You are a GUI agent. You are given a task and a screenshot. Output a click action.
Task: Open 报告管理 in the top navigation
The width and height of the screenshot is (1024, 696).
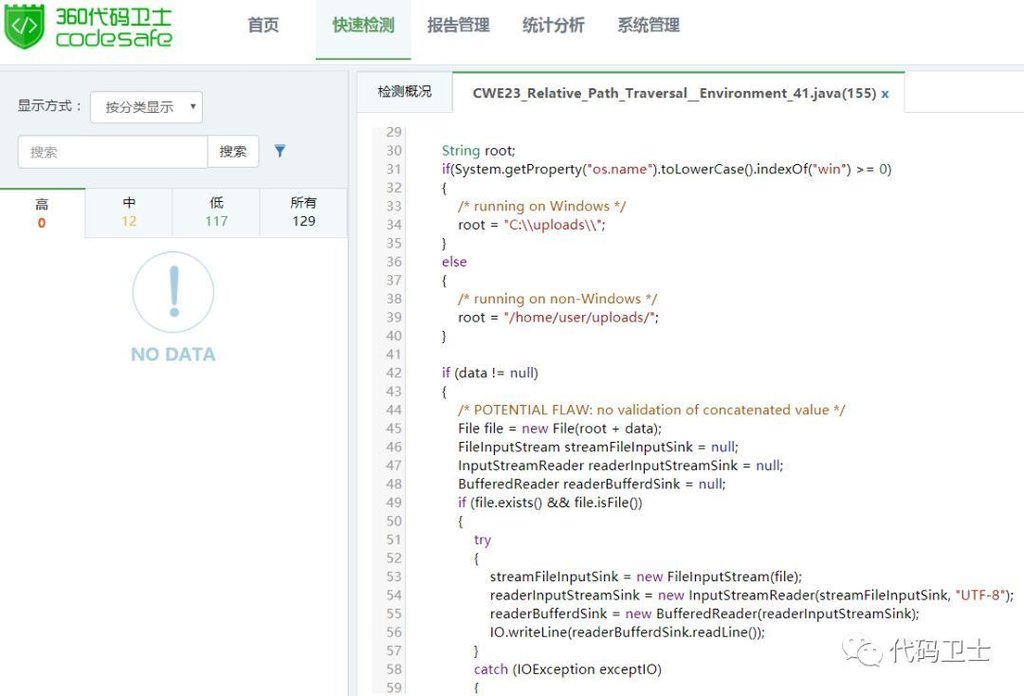coord(458,26)
